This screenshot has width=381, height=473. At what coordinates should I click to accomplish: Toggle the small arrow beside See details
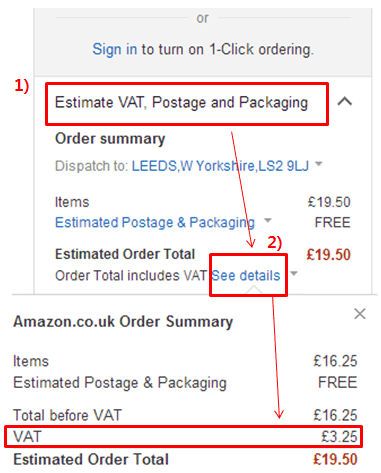pos(294,273)
